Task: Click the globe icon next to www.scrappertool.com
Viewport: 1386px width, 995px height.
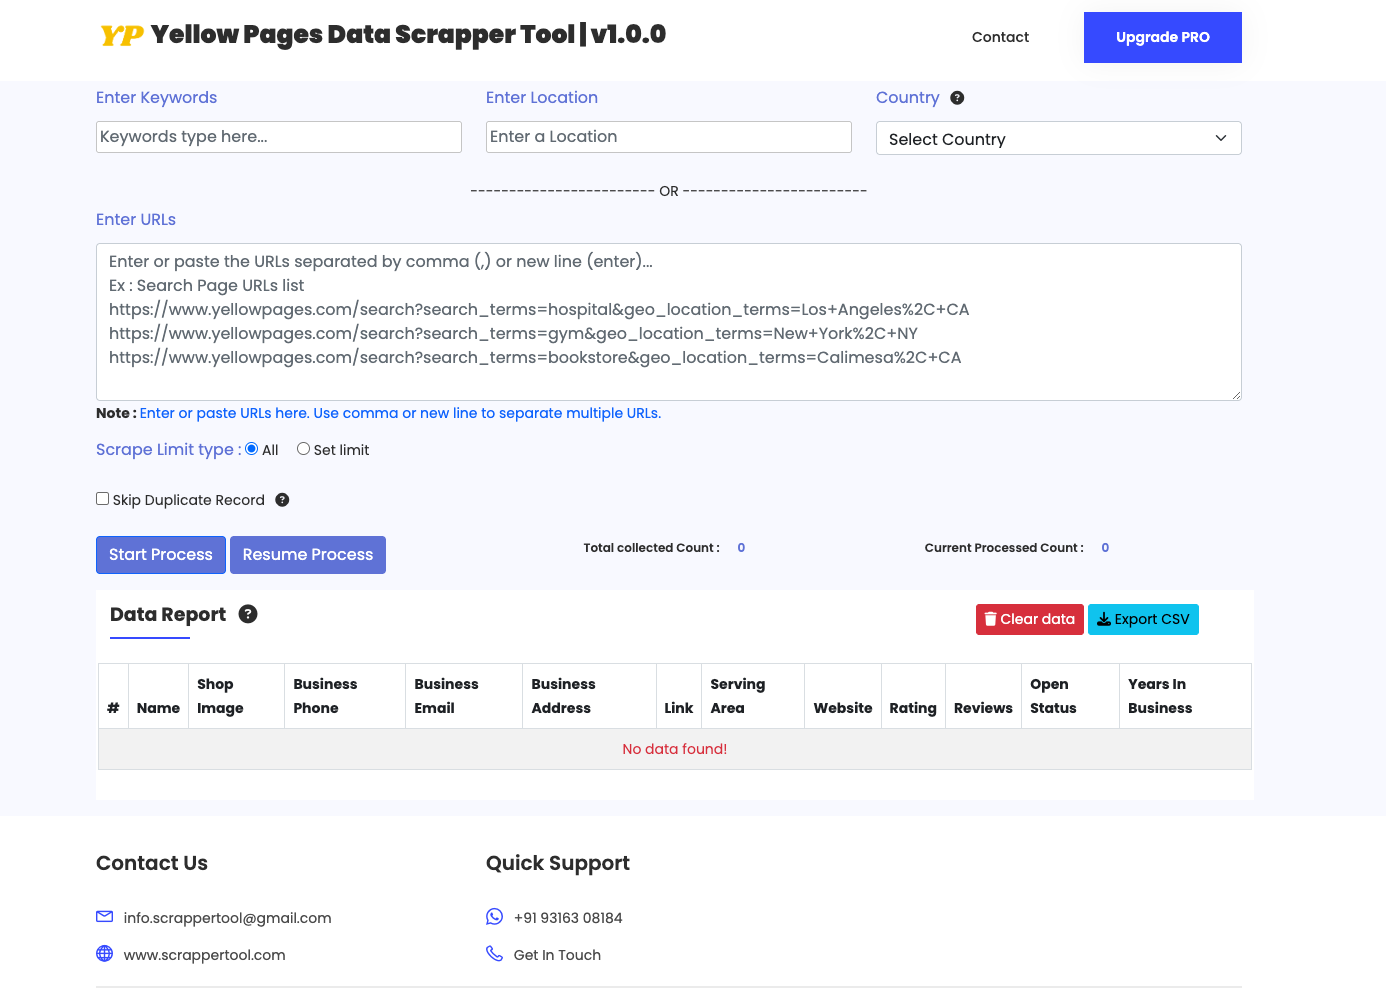Action: (x=104, y=954)
